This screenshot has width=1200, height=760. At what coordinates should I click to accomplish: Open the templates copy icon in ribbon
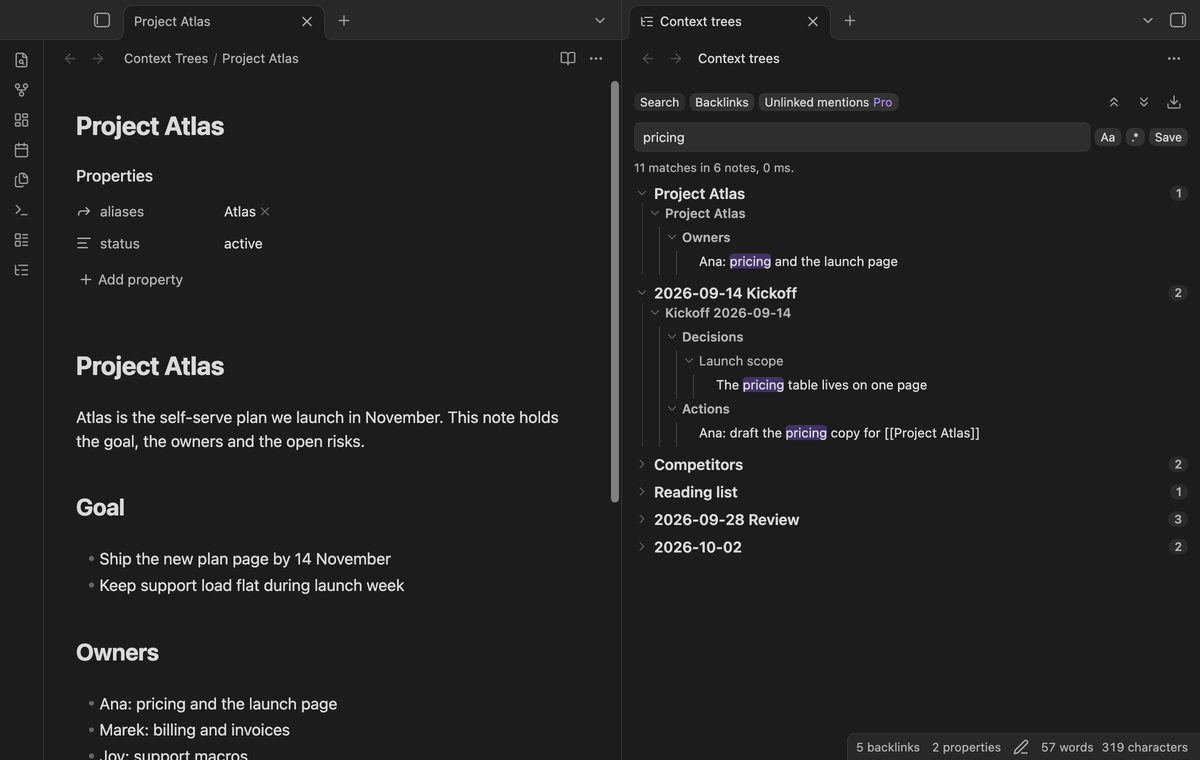pos(21,180)
